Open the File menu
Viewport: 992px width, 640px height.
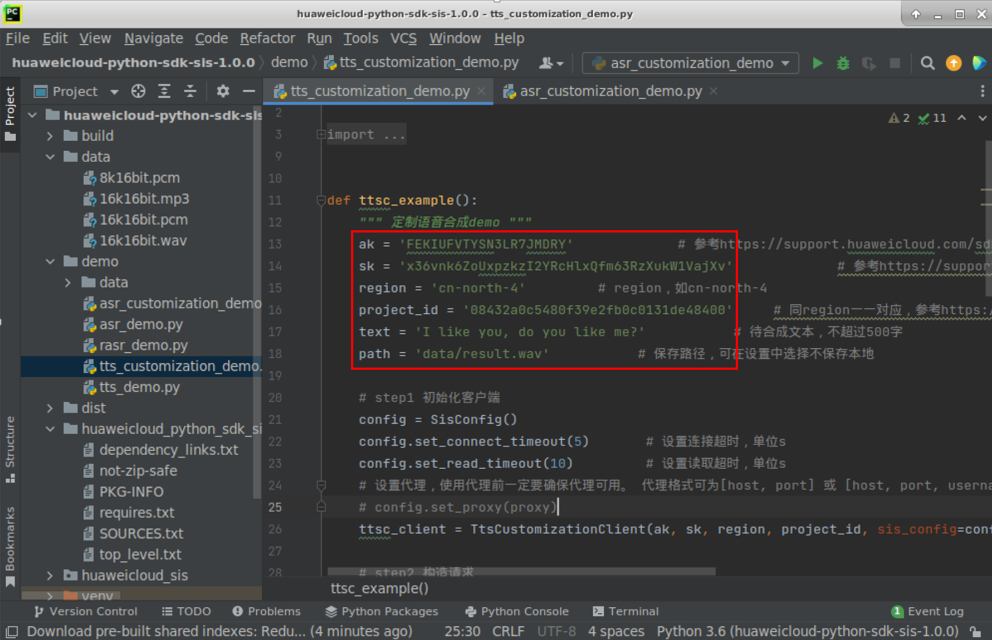coord(18,39)
